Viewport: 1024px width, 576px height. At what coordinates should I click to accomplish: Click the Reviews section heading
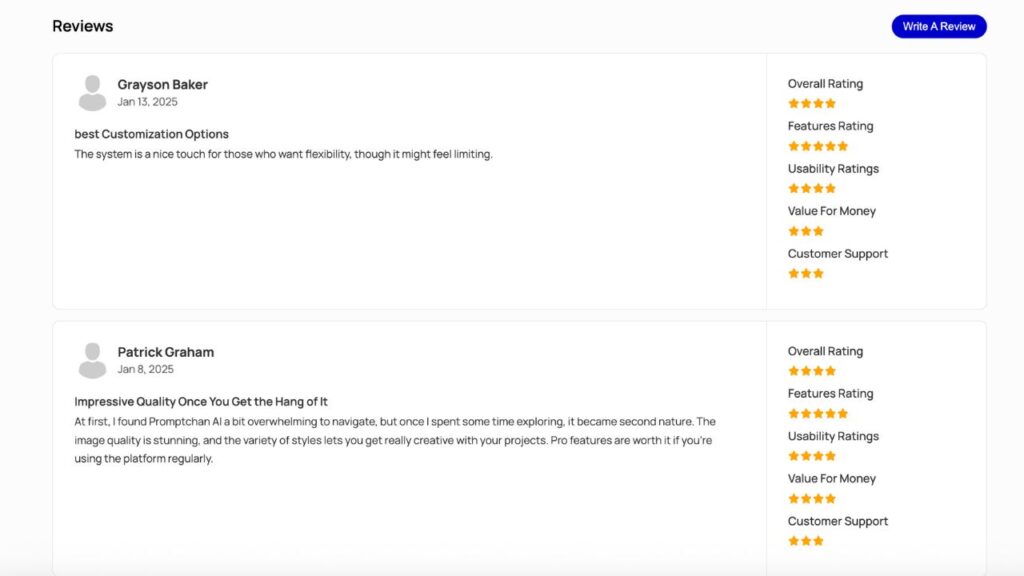coord(82,26)
